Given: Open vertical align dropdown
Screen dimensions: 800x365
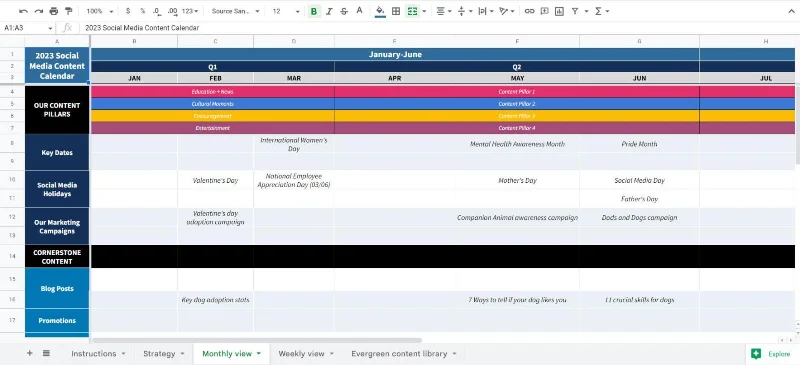Looking at the screenshot, I should click(465, 11).
